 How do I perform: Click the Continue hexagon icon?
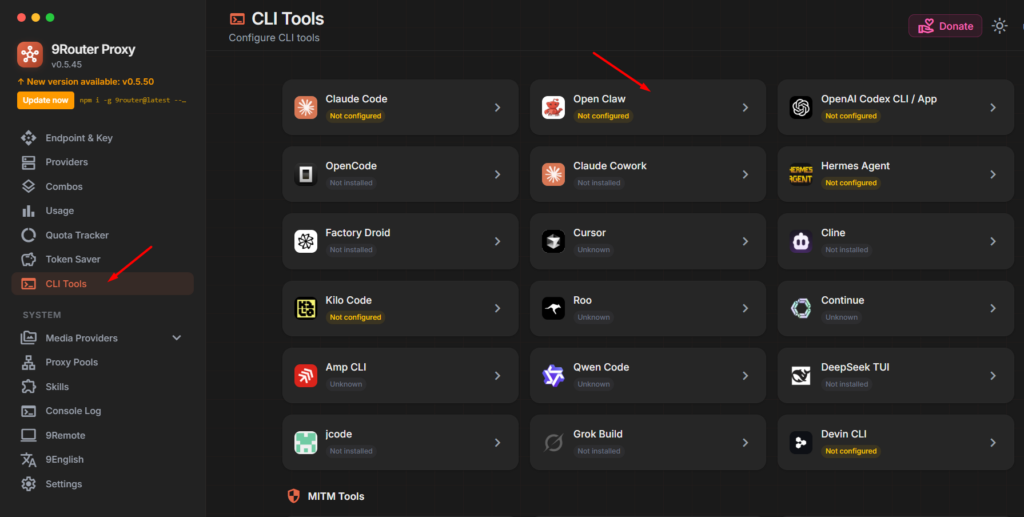pyautogui.click(x=801, y=308)
